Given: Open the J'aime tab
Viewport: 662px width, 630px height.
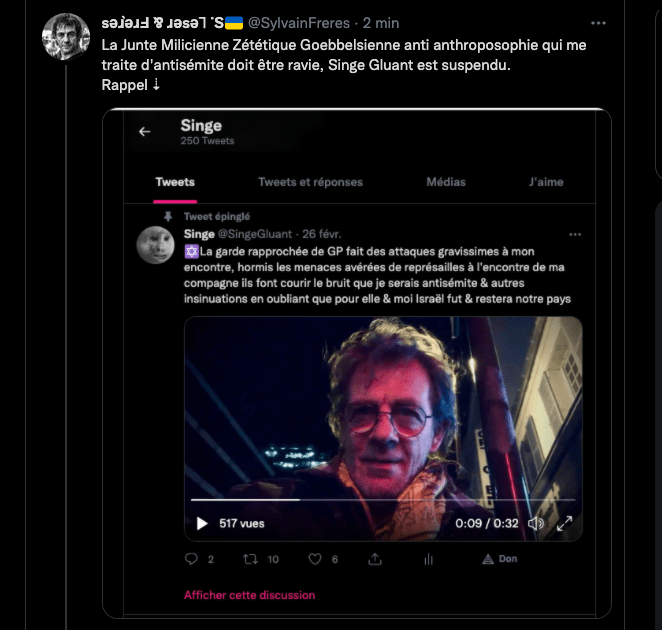Looking at the screenshot, I should pos(546,182).
